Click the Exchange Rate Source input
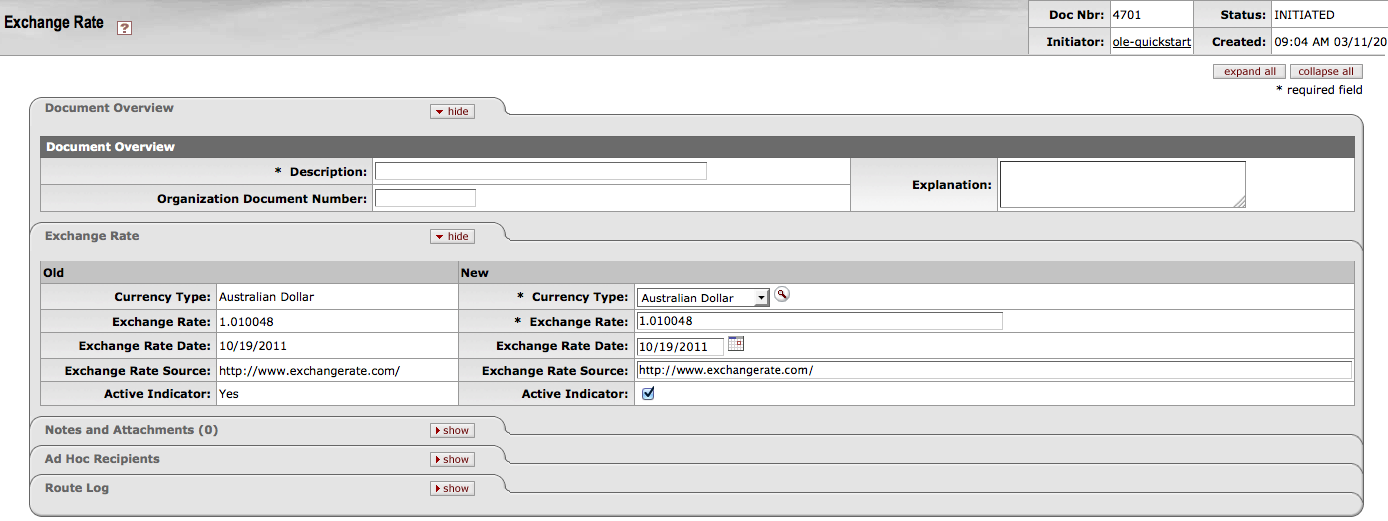 [993, 370]
